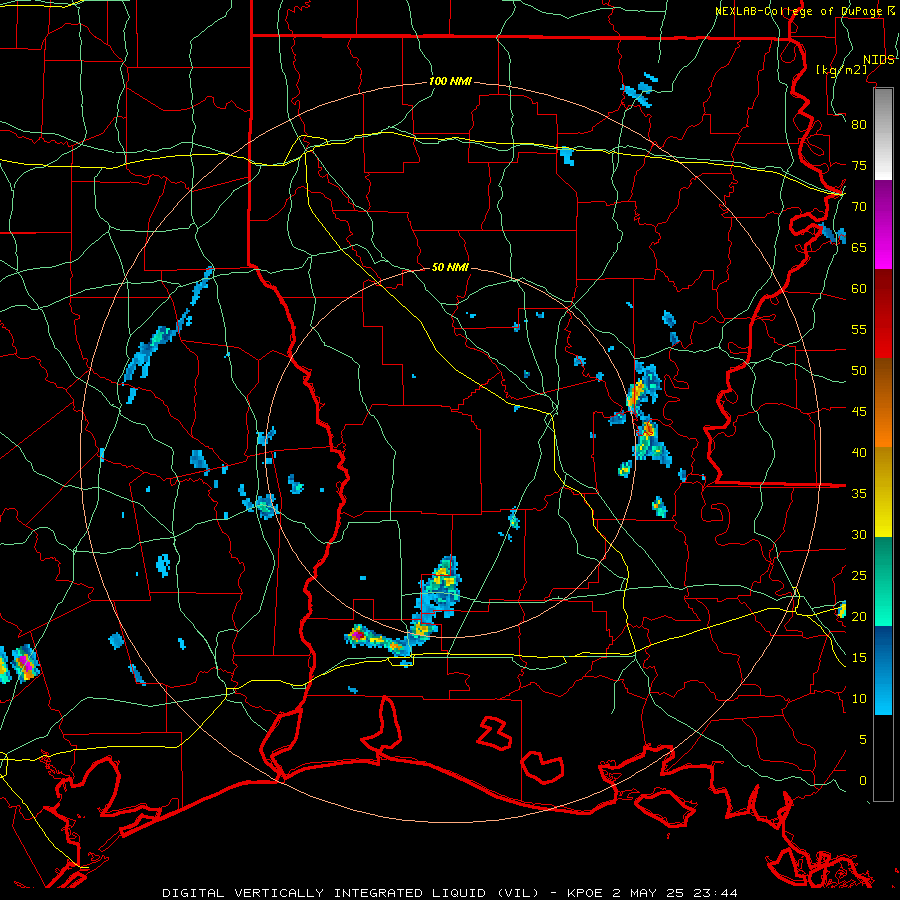900x900 pixels.
Task: Click the "NIDS" label above the color scale
Action: pyautogui.click(x=878, y=60)
